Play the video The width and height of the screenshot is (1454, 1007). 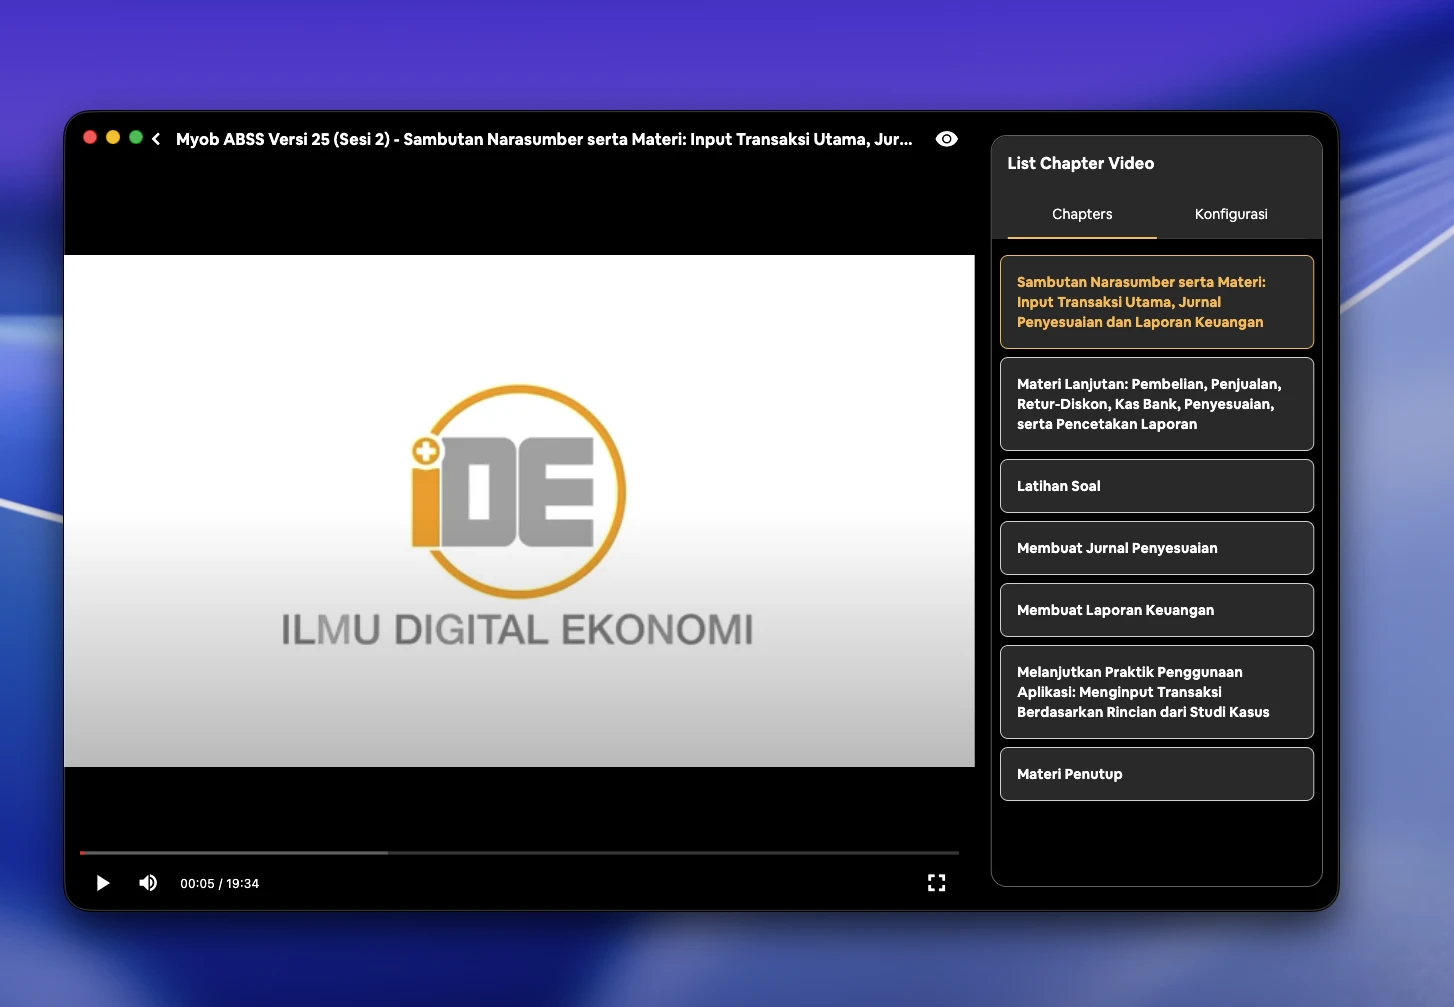click(102, 883)
